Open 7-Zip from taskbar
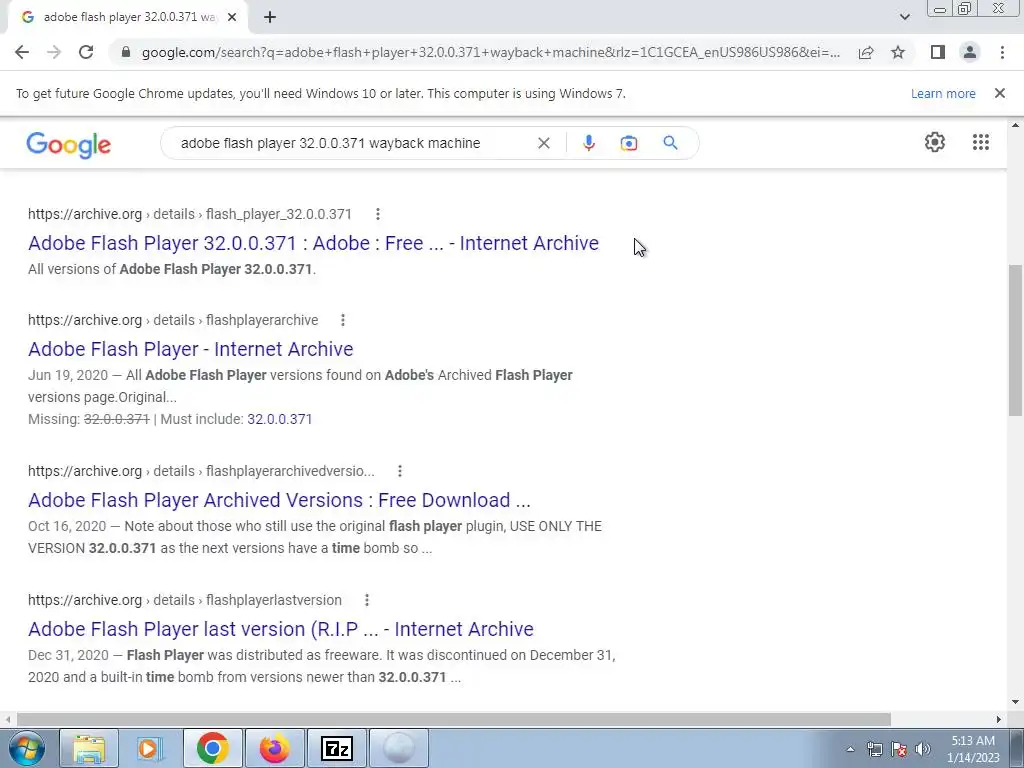The height and width of the screenshot is (768, 1024). (337, 748)
